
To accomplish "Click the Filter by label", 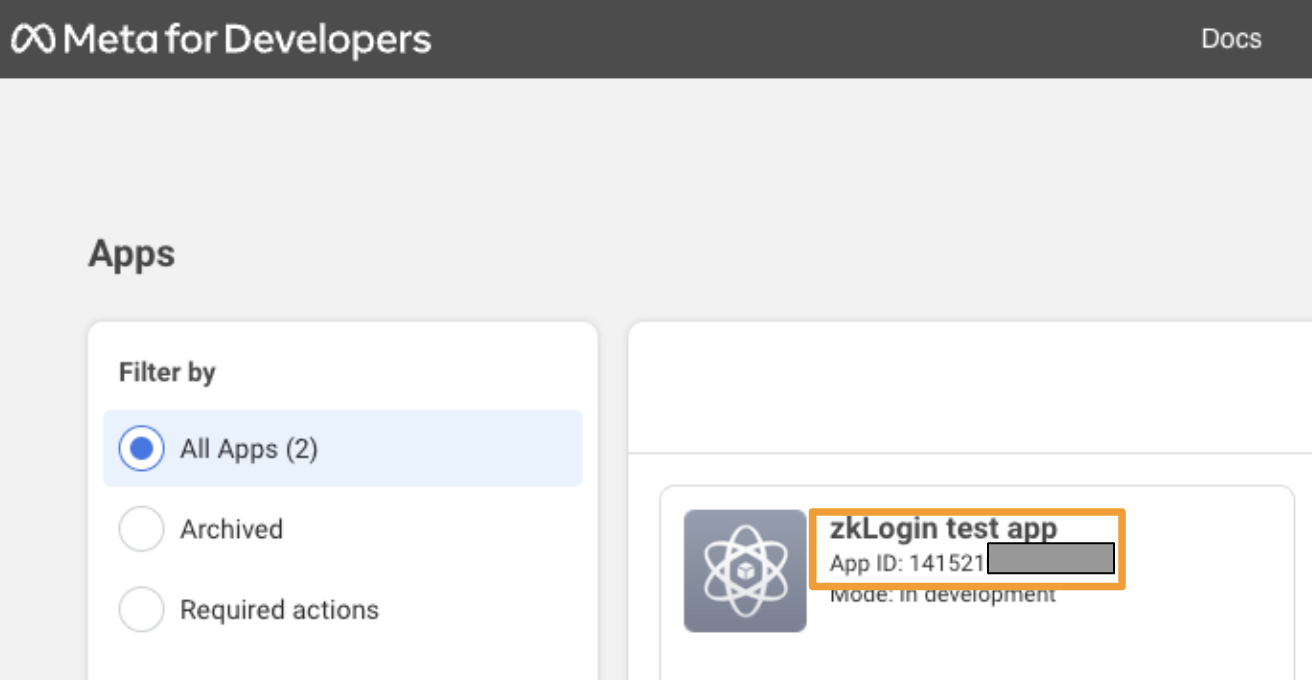I will click(x=167, y=373).
